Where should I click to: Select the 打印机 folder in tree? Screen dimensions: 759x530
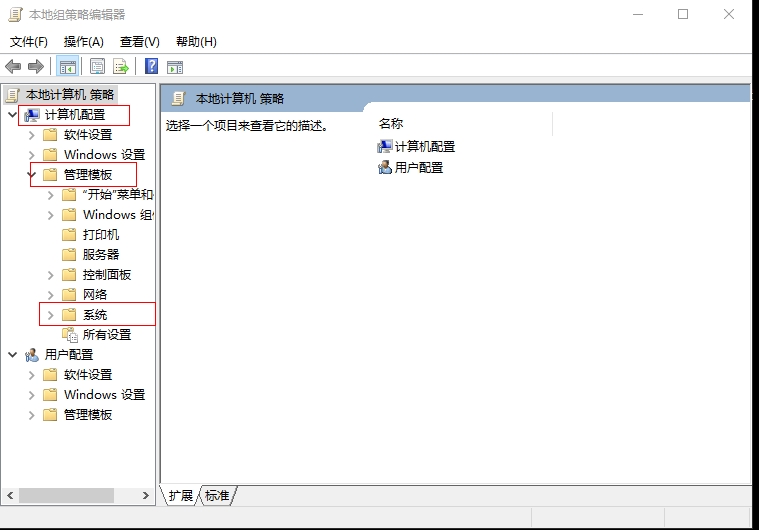[x=100, y=235]
